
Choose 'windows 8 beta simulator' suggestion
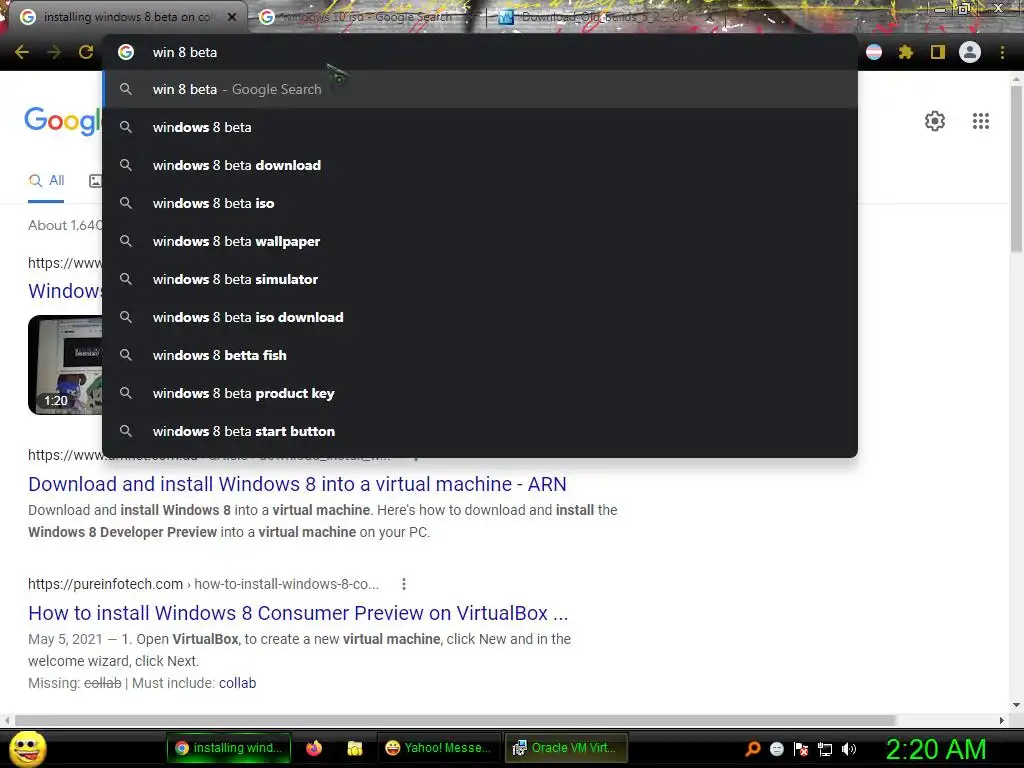tap(480, 279)
